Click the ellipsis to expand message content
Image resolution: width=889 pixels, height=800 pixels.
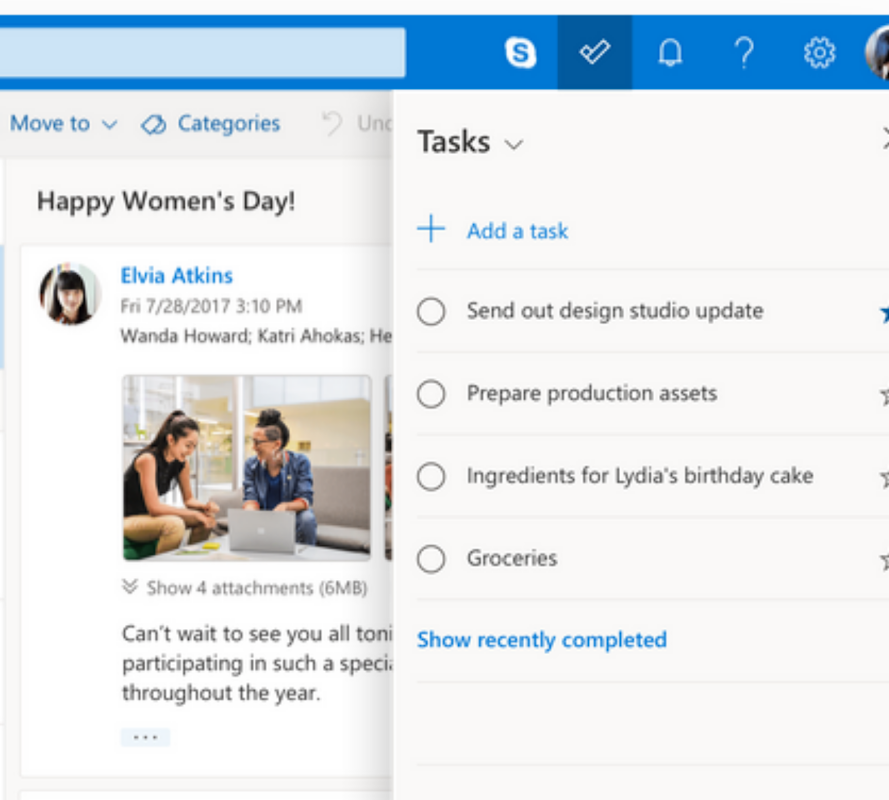pos(145,737)
